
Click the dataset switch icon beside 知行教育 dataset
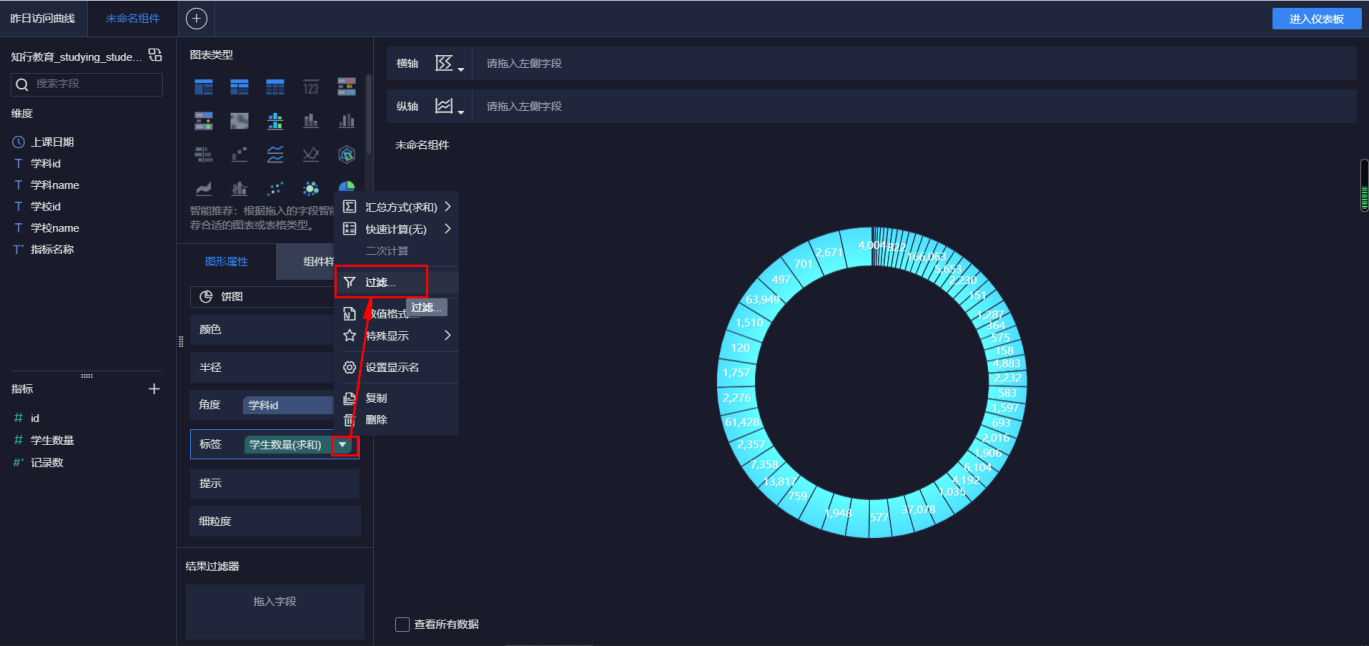(153, 57)
